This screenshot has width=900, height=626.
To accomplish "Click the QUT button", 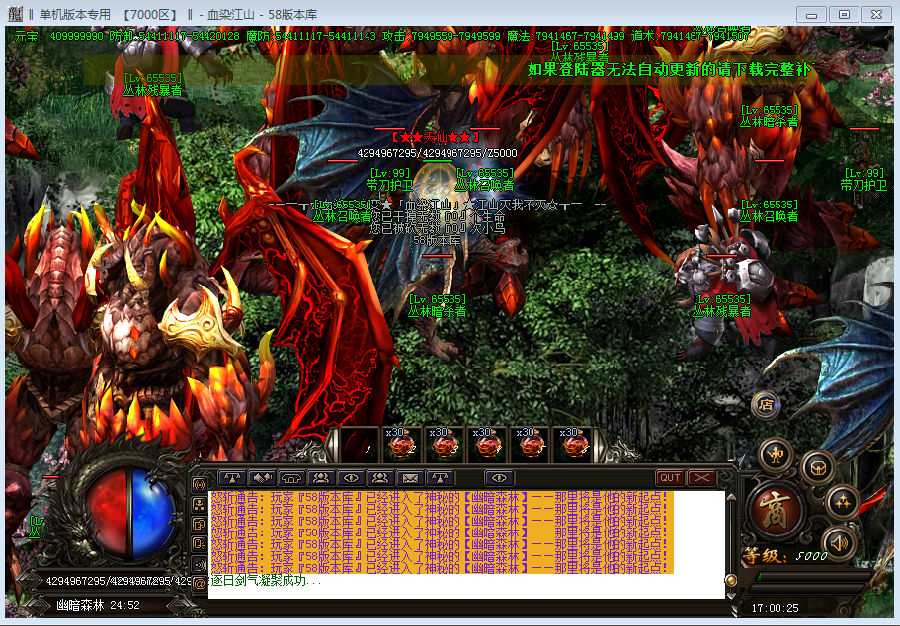I will 670,477.
